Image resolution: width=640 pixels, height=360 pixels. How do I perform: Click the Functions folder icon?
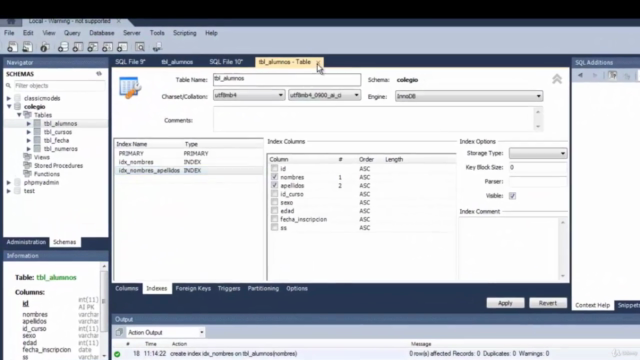pyautogui.click(x=27, y=174)
